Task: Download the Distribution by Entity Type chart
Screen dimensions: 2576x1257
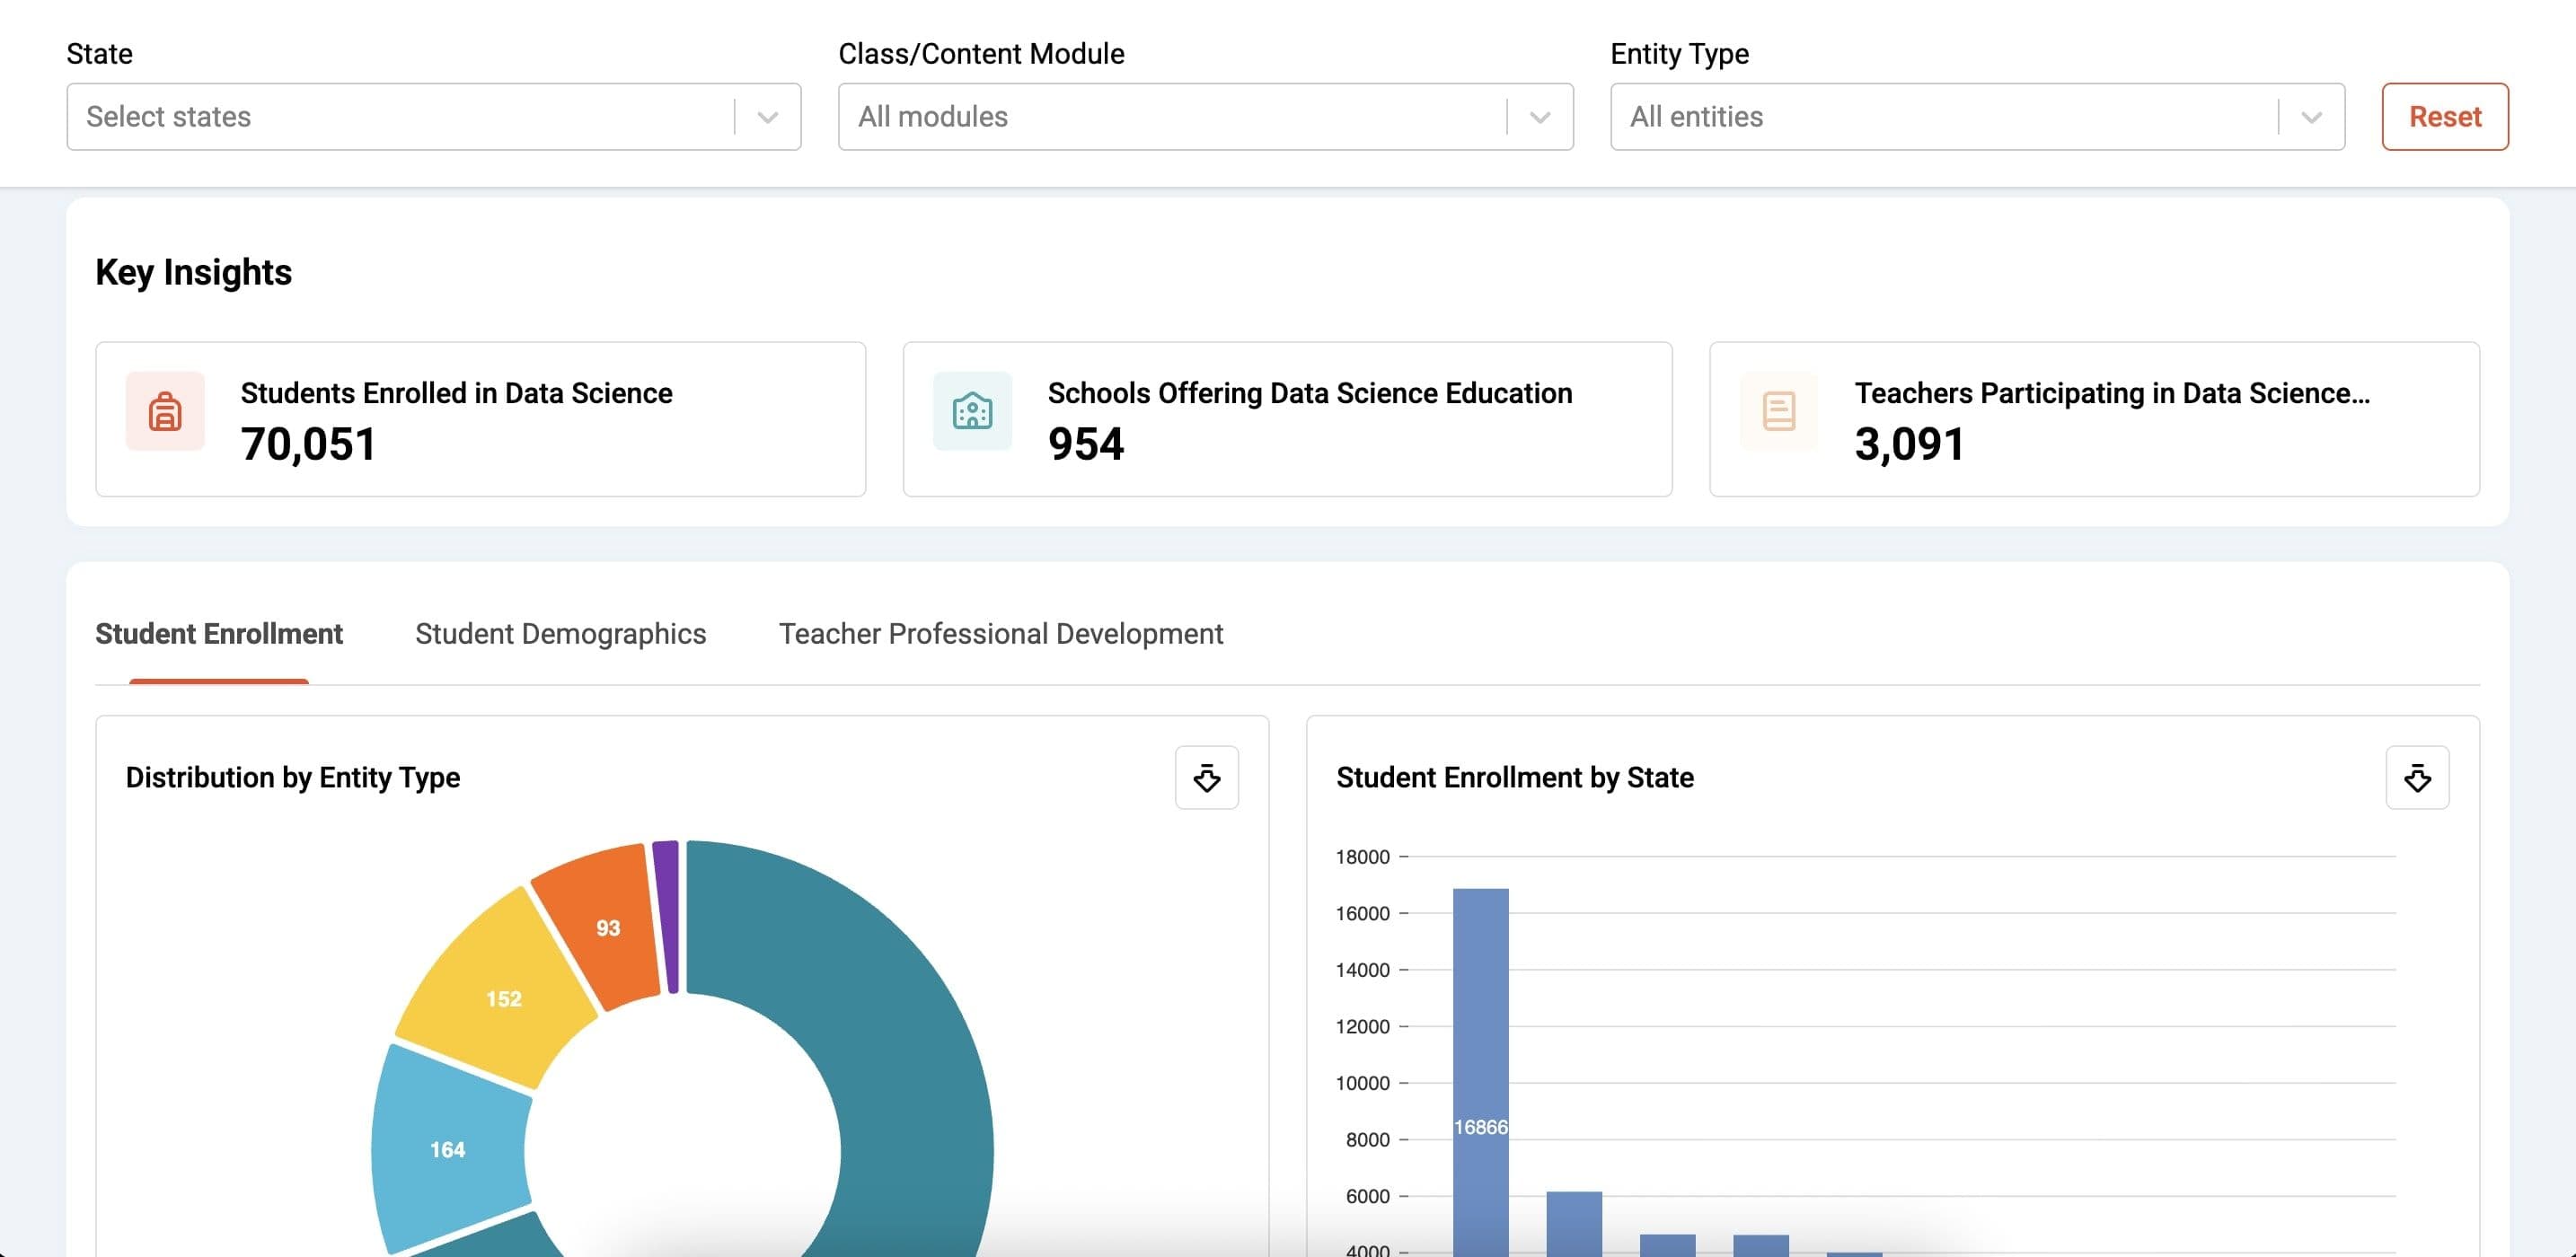Action: [1206, 777]
